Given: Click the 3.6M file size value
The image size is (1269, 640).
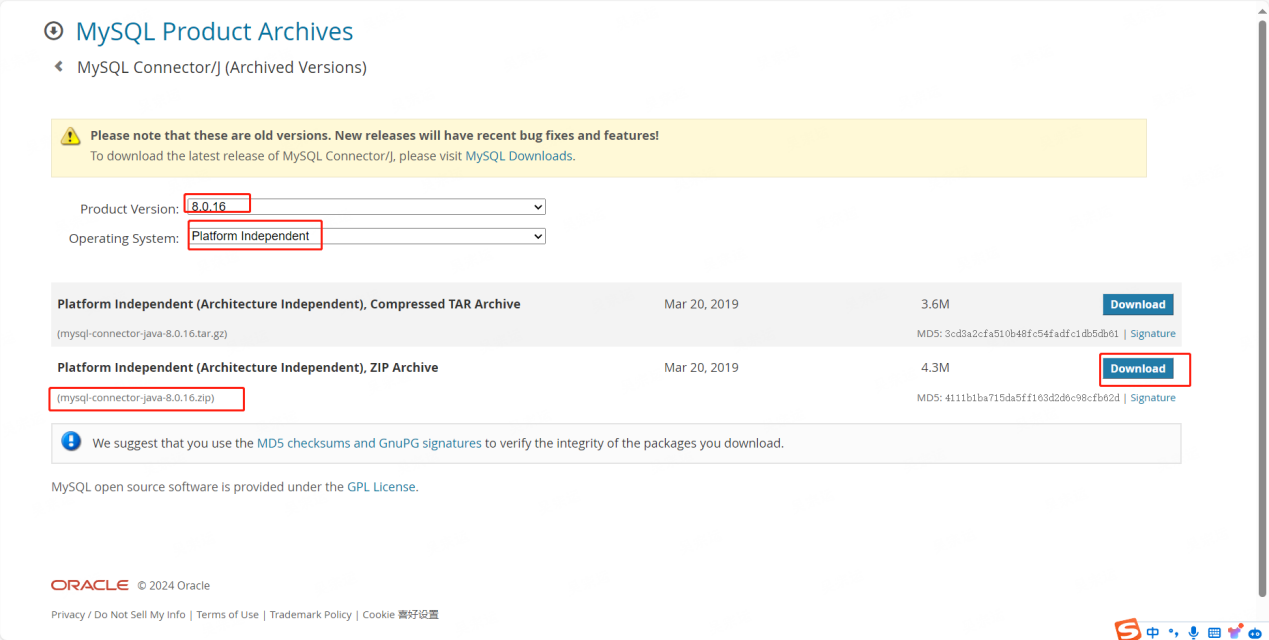Looking at the screenshot, I should point(936,304).
